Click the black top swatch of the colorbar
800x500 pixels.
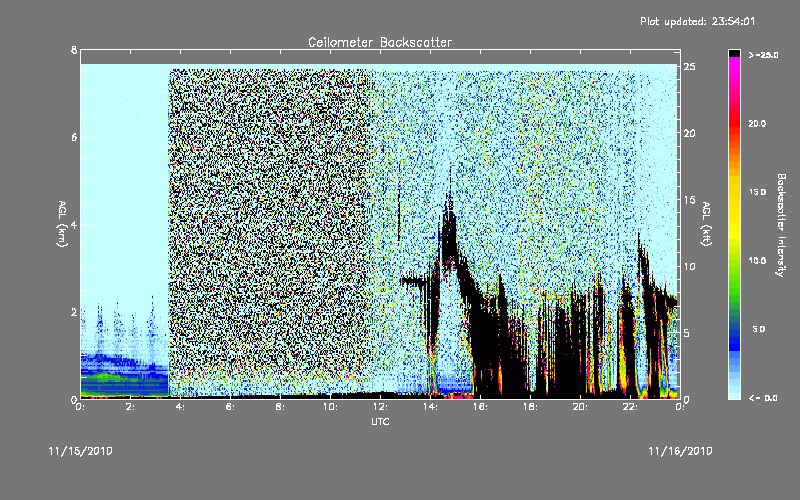(x=734, y=53)
